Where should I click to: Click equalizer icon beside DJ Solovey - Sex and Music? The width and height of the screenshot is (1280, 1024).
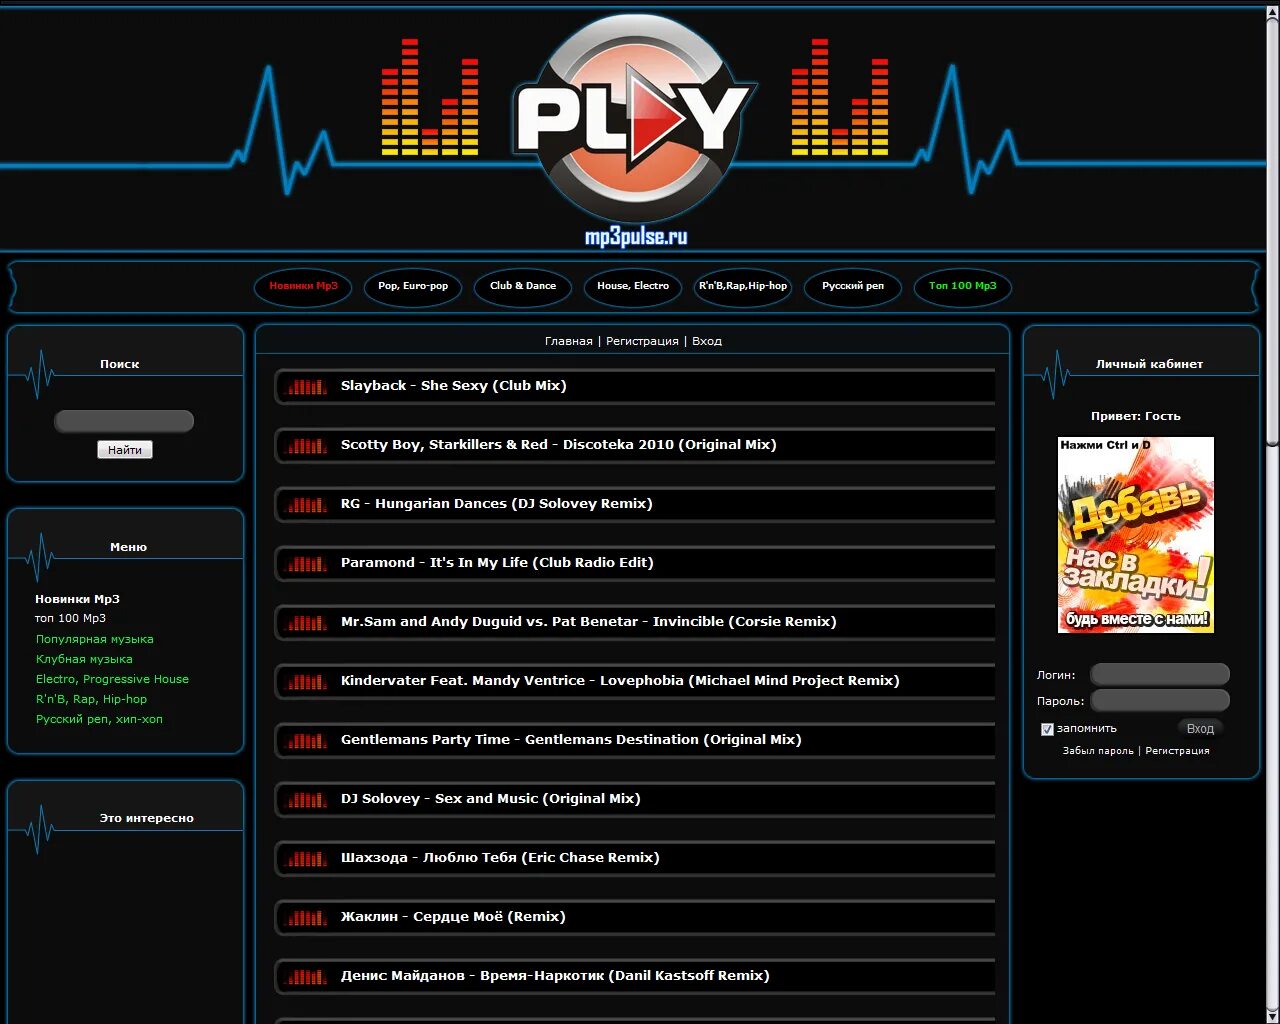pos(307,800)
